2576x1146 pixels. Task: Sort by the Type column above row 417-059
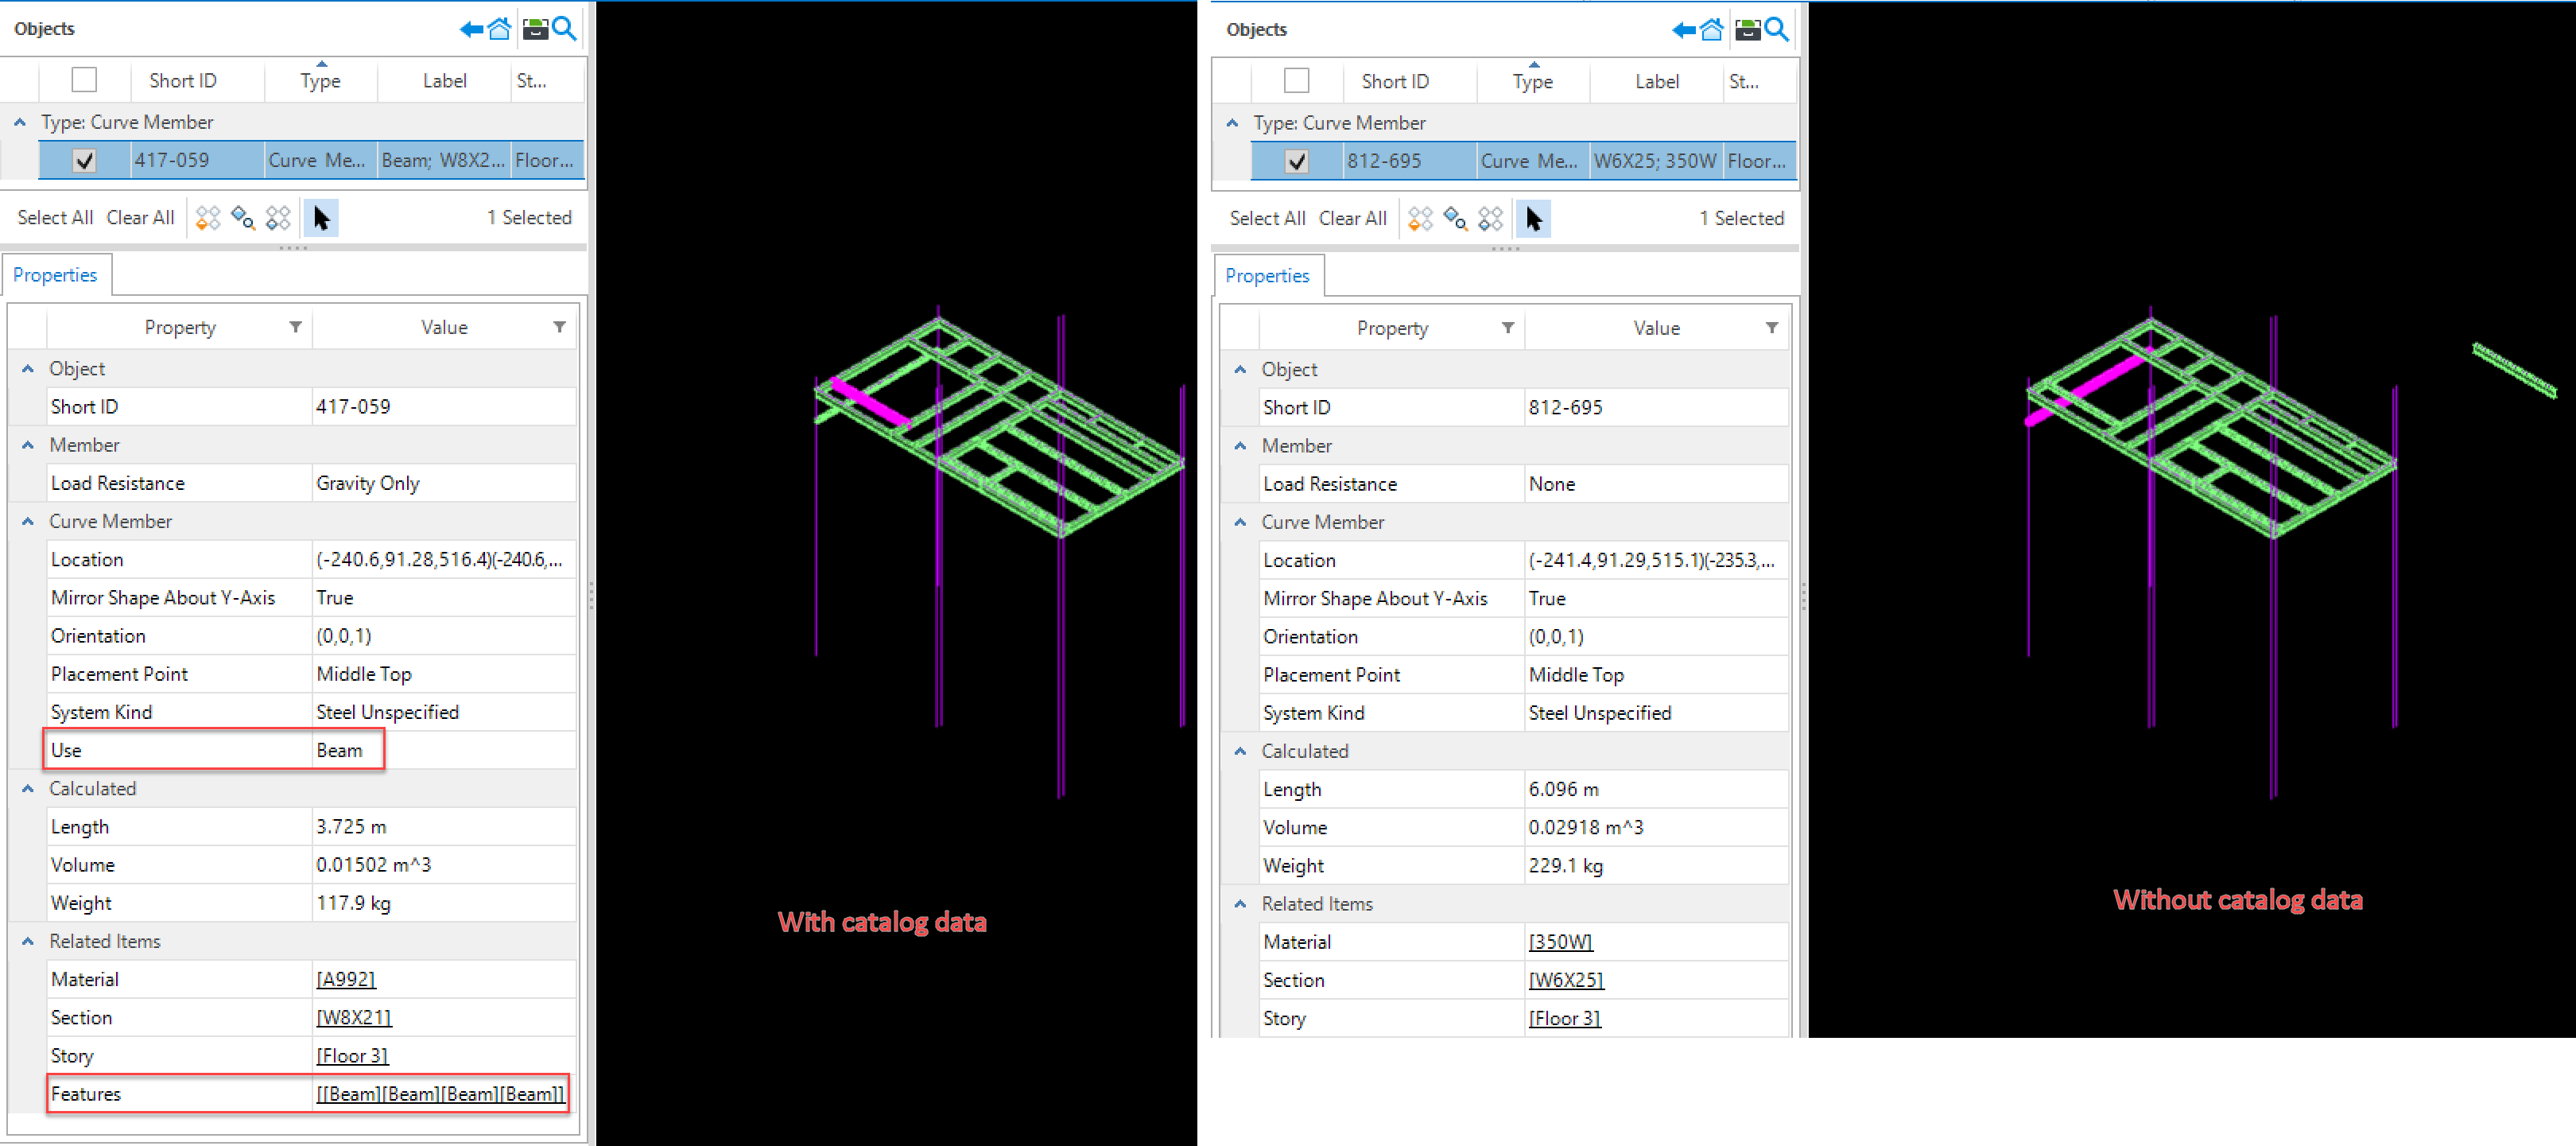click(x=321, y=81)
